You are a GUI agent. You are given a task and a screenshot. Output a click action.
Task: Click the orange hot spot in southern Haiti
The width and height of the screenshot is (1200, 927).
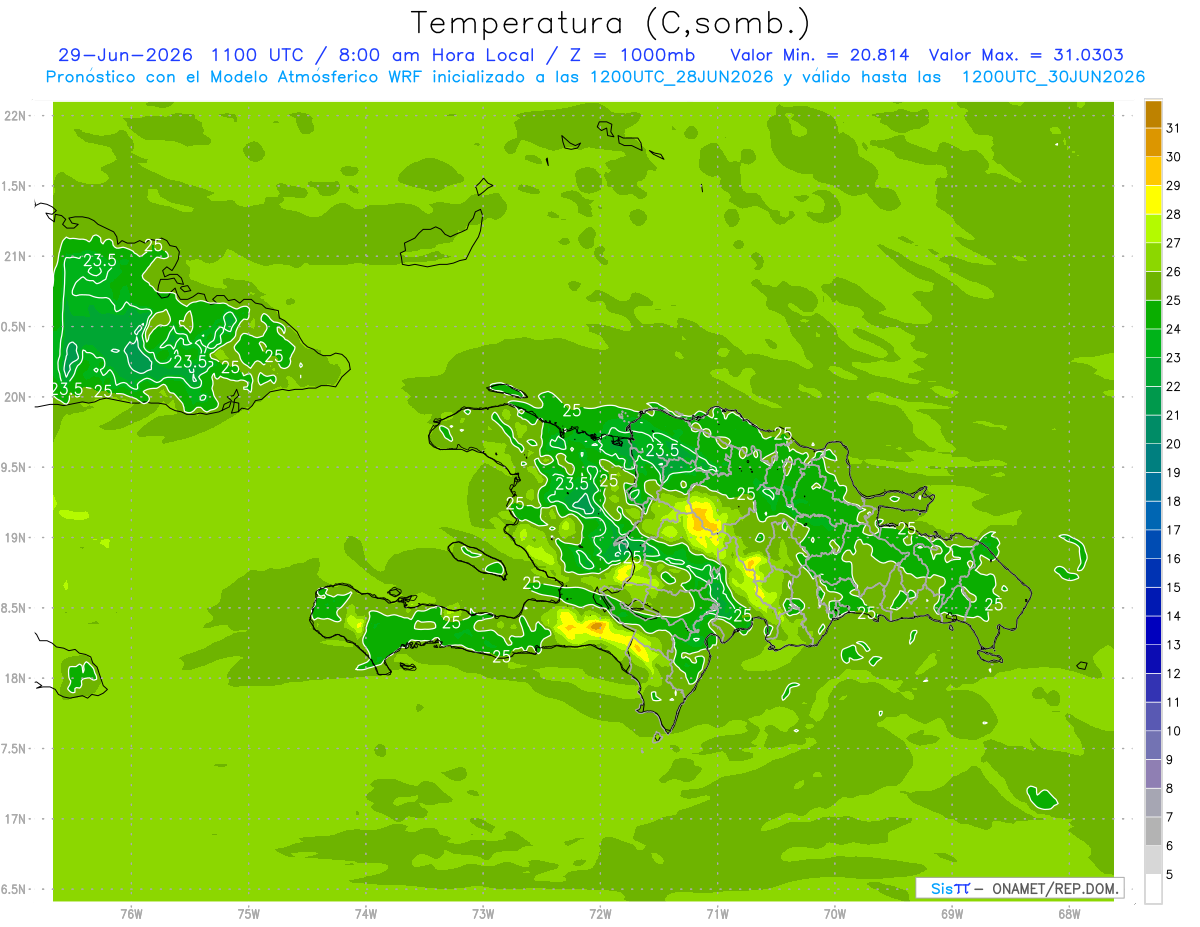(597, 626)
